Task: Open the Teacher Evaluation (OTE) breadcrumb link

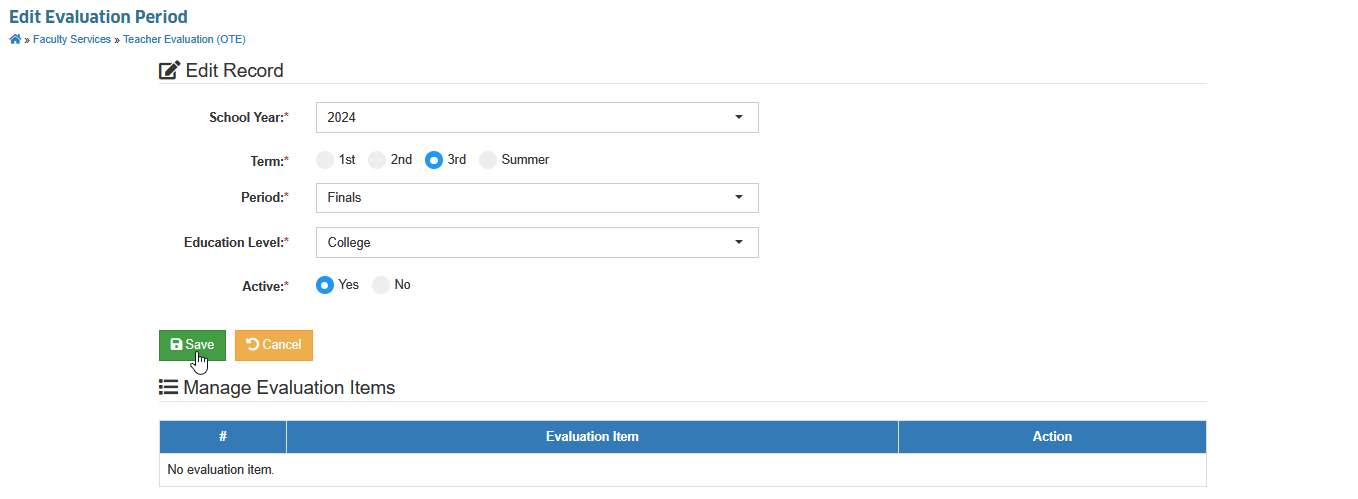Action: click(184, 39)
